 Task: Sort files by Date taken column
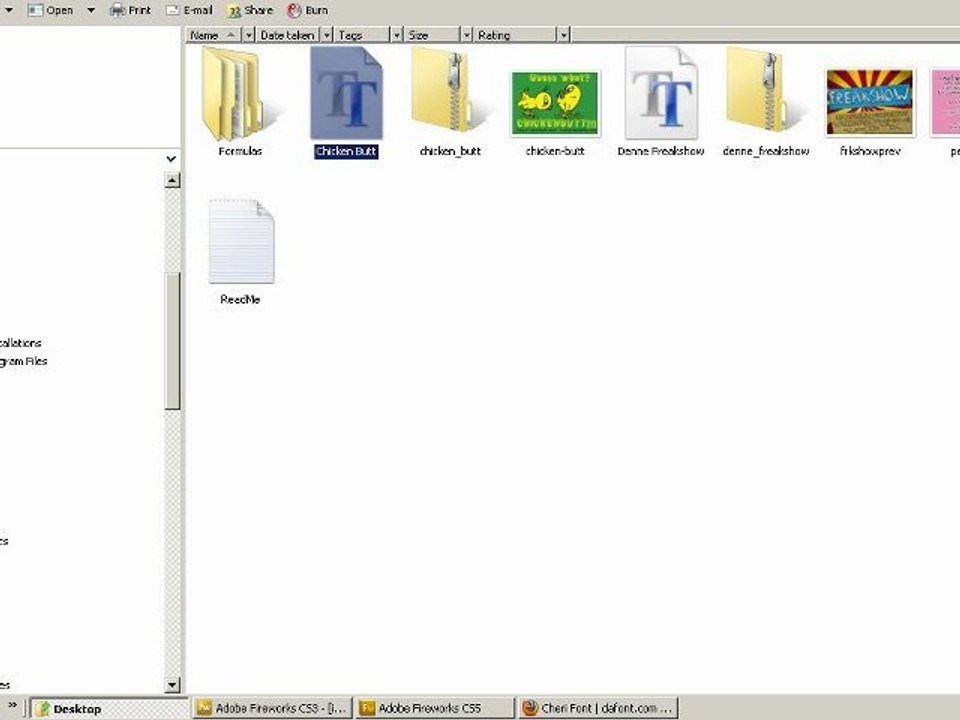tap(288, 35)
